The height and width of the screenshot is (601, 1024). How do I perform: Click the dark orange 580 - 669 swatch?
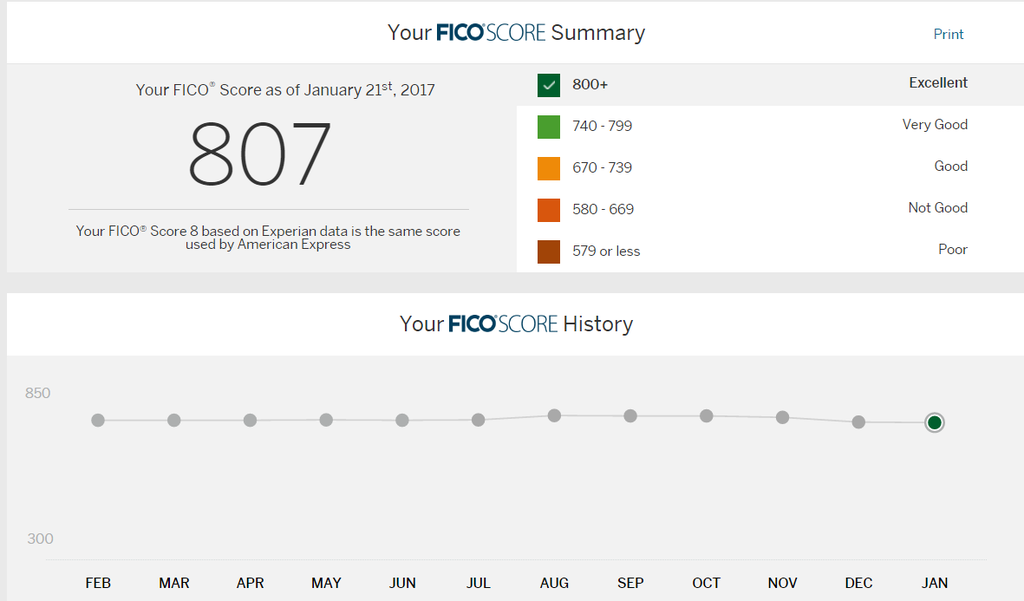pos(549,210)
